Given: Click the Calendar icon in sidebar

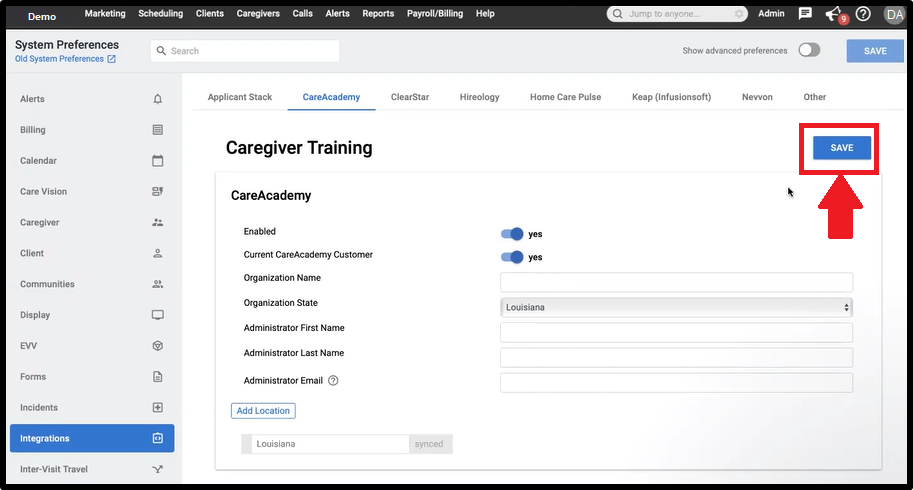Looking at the screenshot, I should [x=157, y=161].
